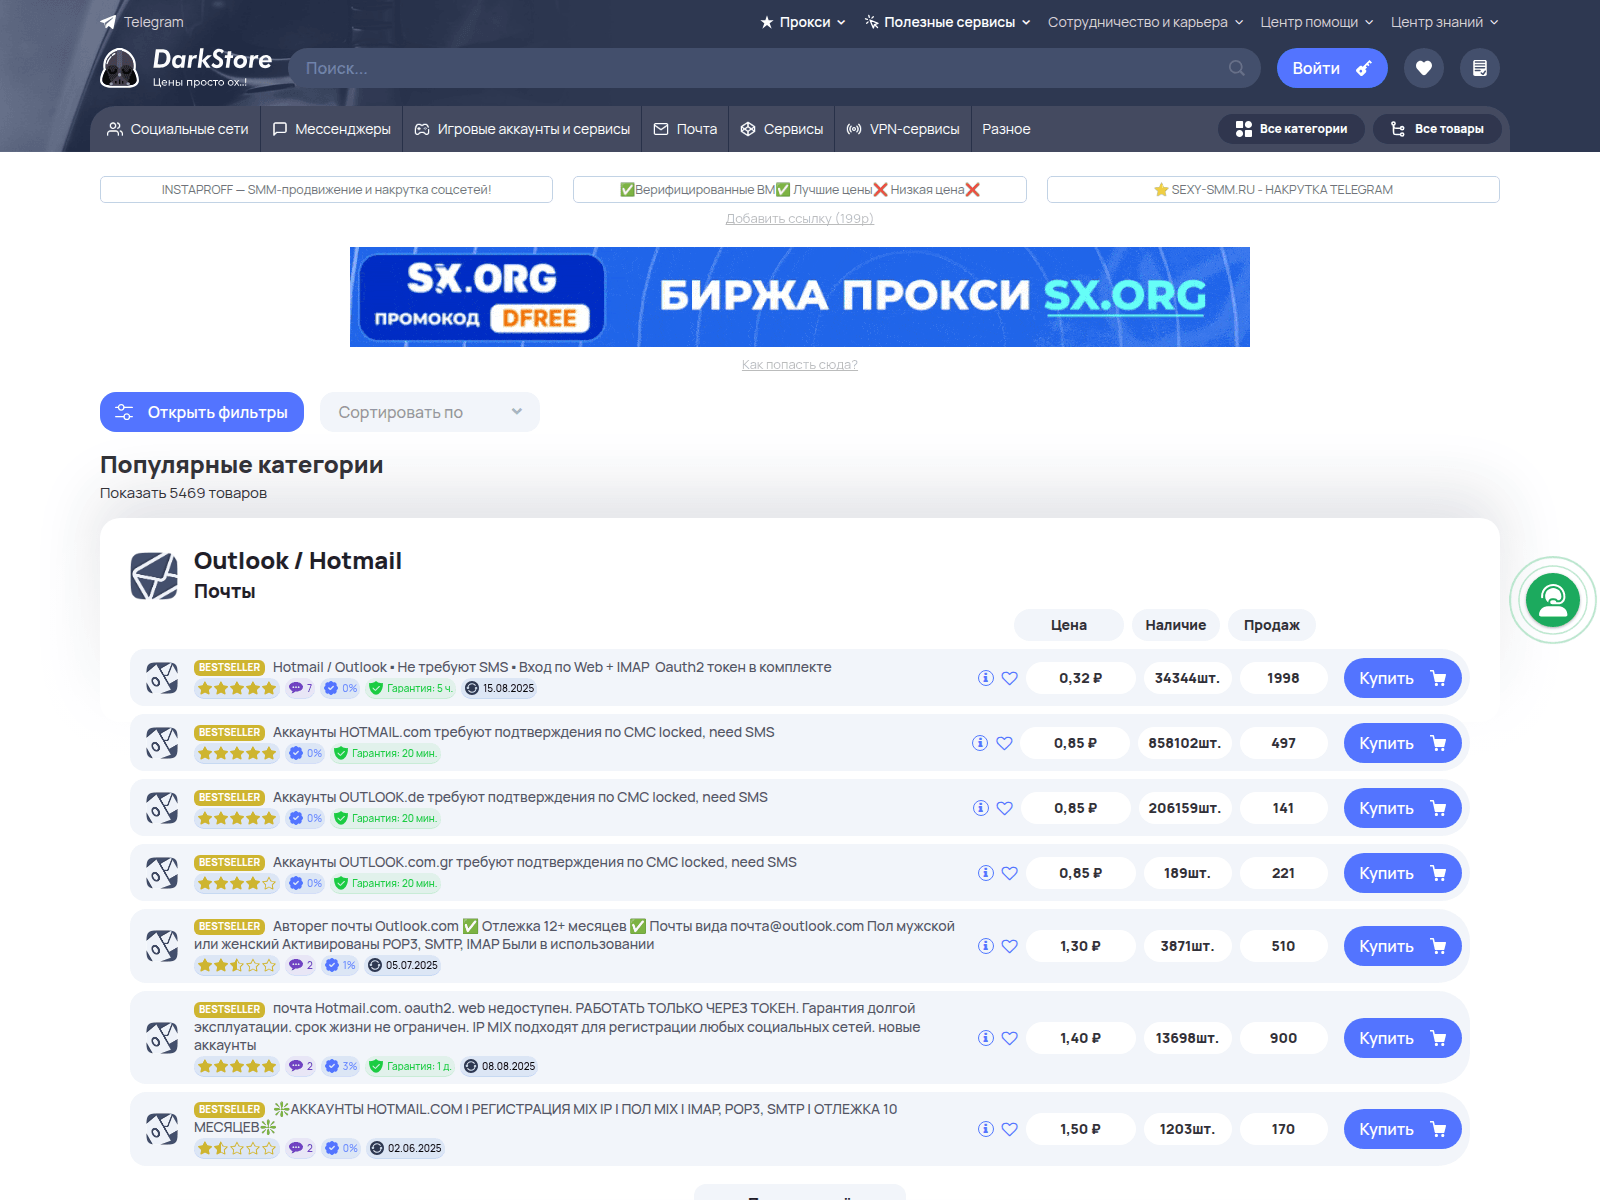Image resolution: width=1600 pixels, height=1200 pixels.
Task: Select 'Игровые аккаунты и сервисы' category
Action: coord(522,129)
